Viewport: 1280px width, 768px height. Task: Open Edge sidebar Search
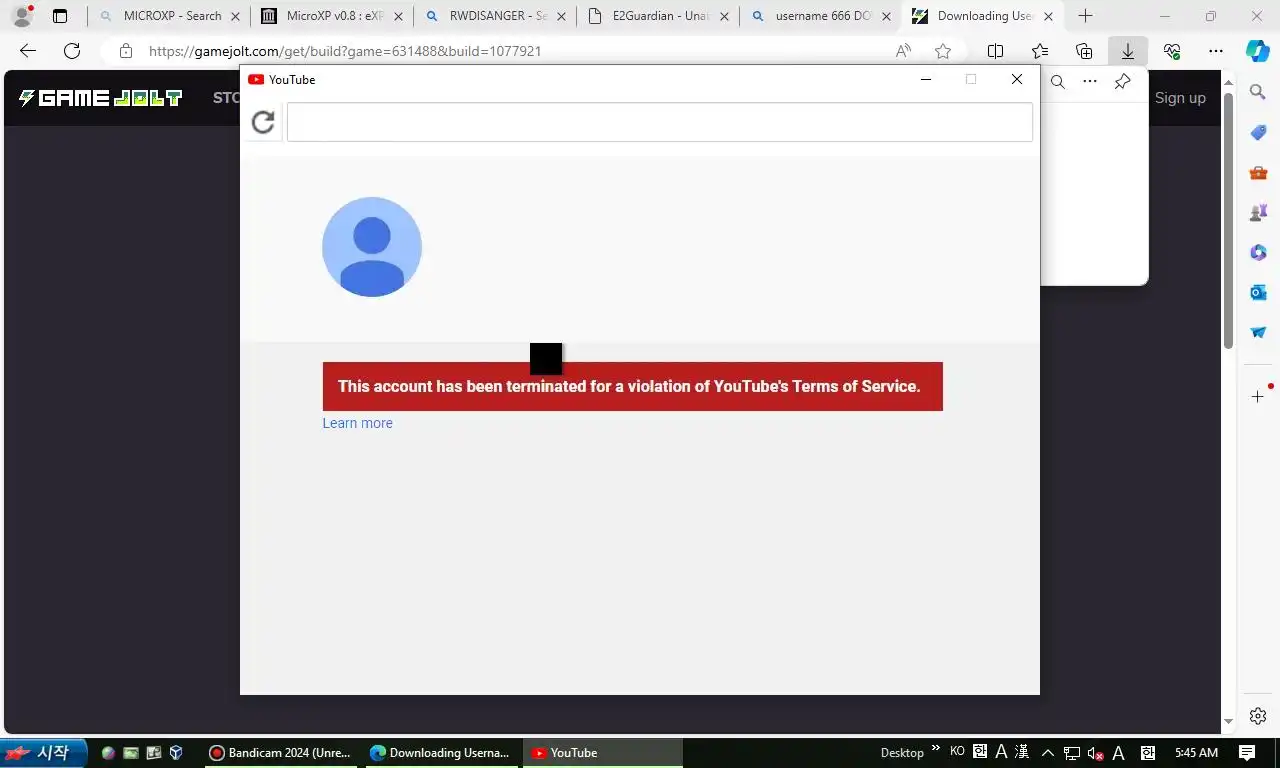pyautogui.click(x=1258, y=92)
